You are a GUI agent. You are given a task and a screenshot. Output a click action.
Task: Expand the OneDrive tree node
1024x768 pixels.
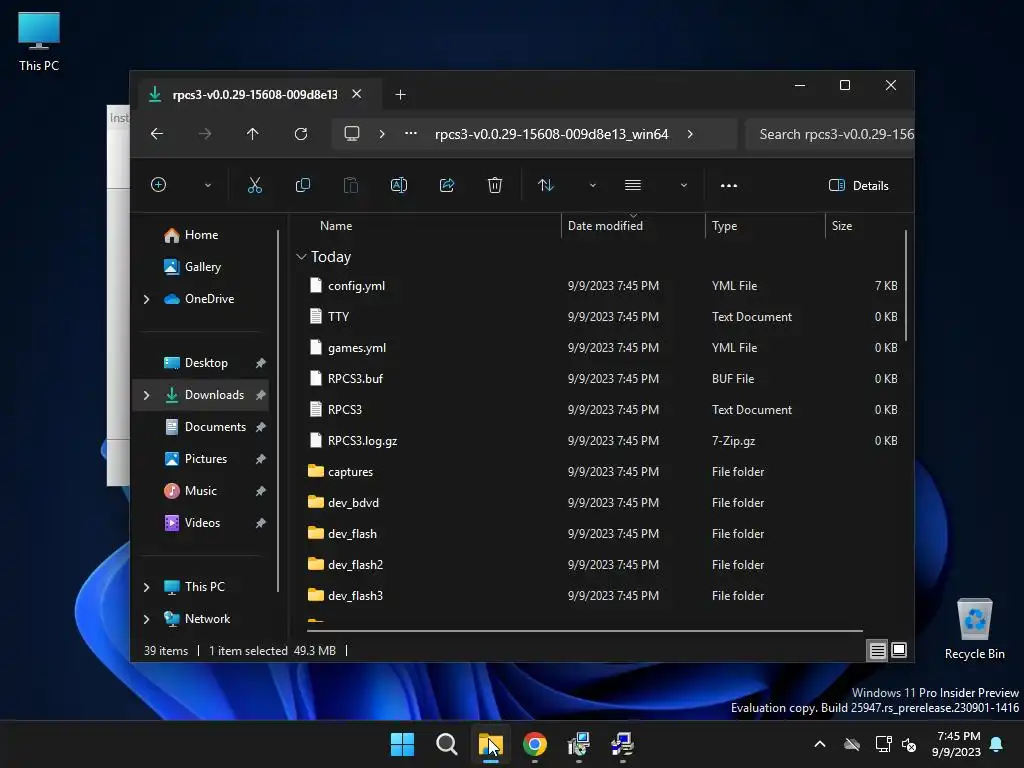[x=146, y=299]
